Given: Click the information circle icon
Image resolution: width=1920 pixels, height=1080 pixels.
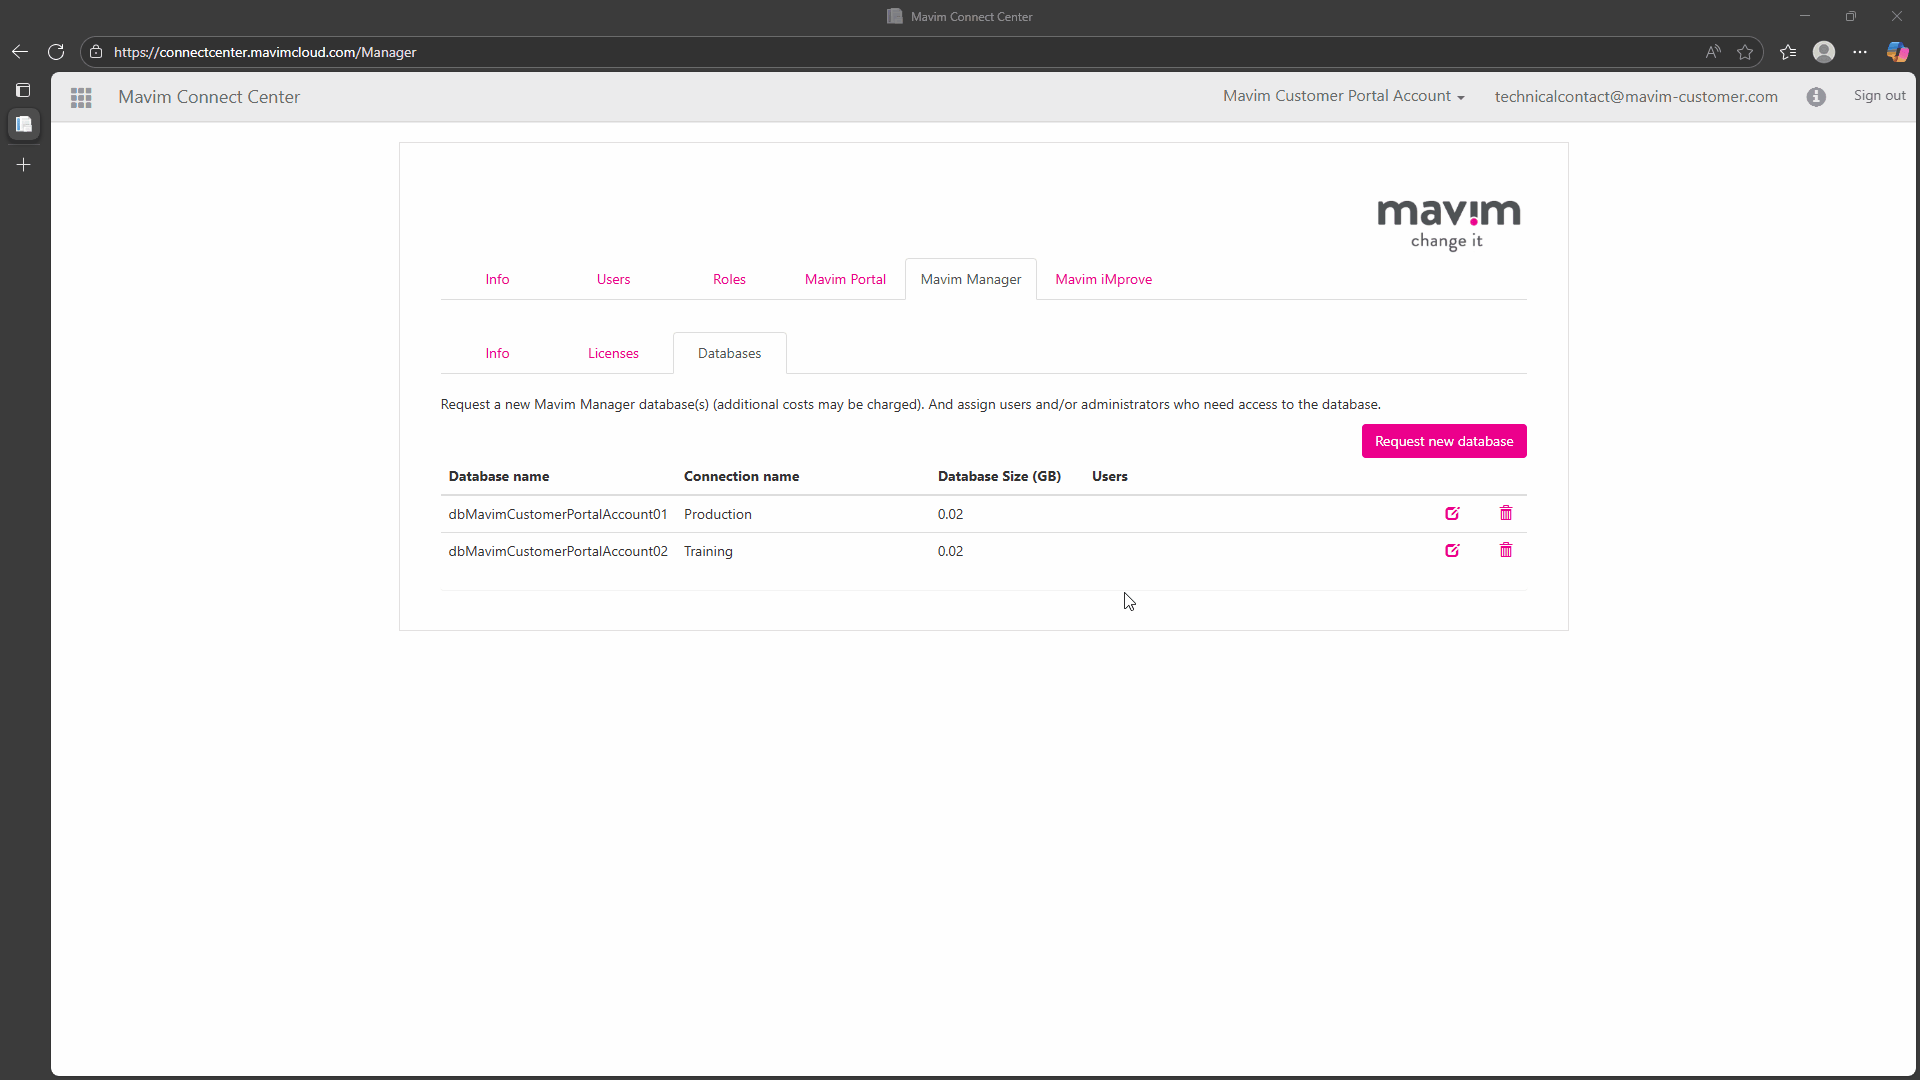Looking at the screenshot, I should (x=1816, y=97).
